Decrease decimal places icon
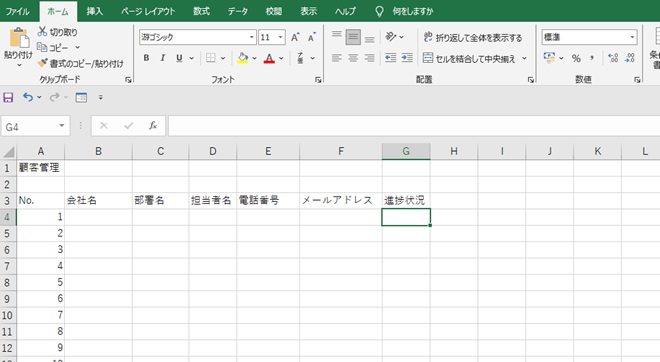This screenshot has height=362, width=660. (630, 58)
